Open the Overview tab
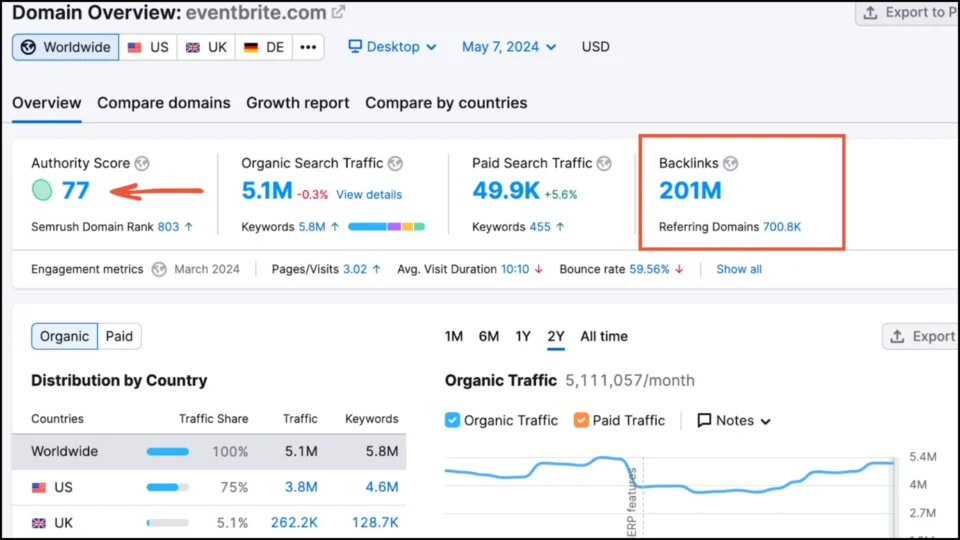This screenshot has height=540, width=960. coord(47,103)
